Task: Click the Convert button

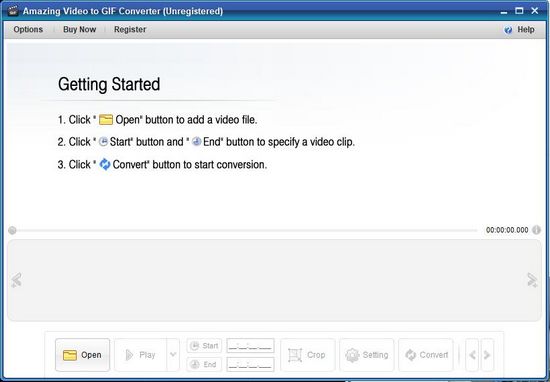Action: 426,355
